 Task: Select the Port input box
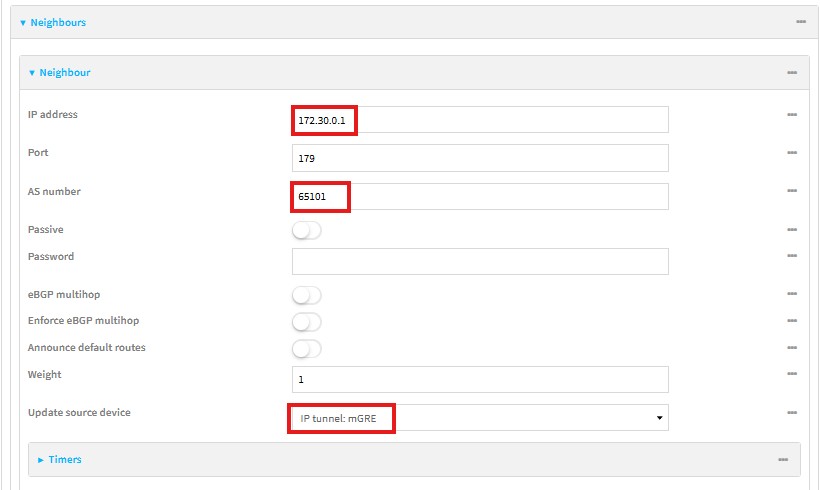(479, 158)
